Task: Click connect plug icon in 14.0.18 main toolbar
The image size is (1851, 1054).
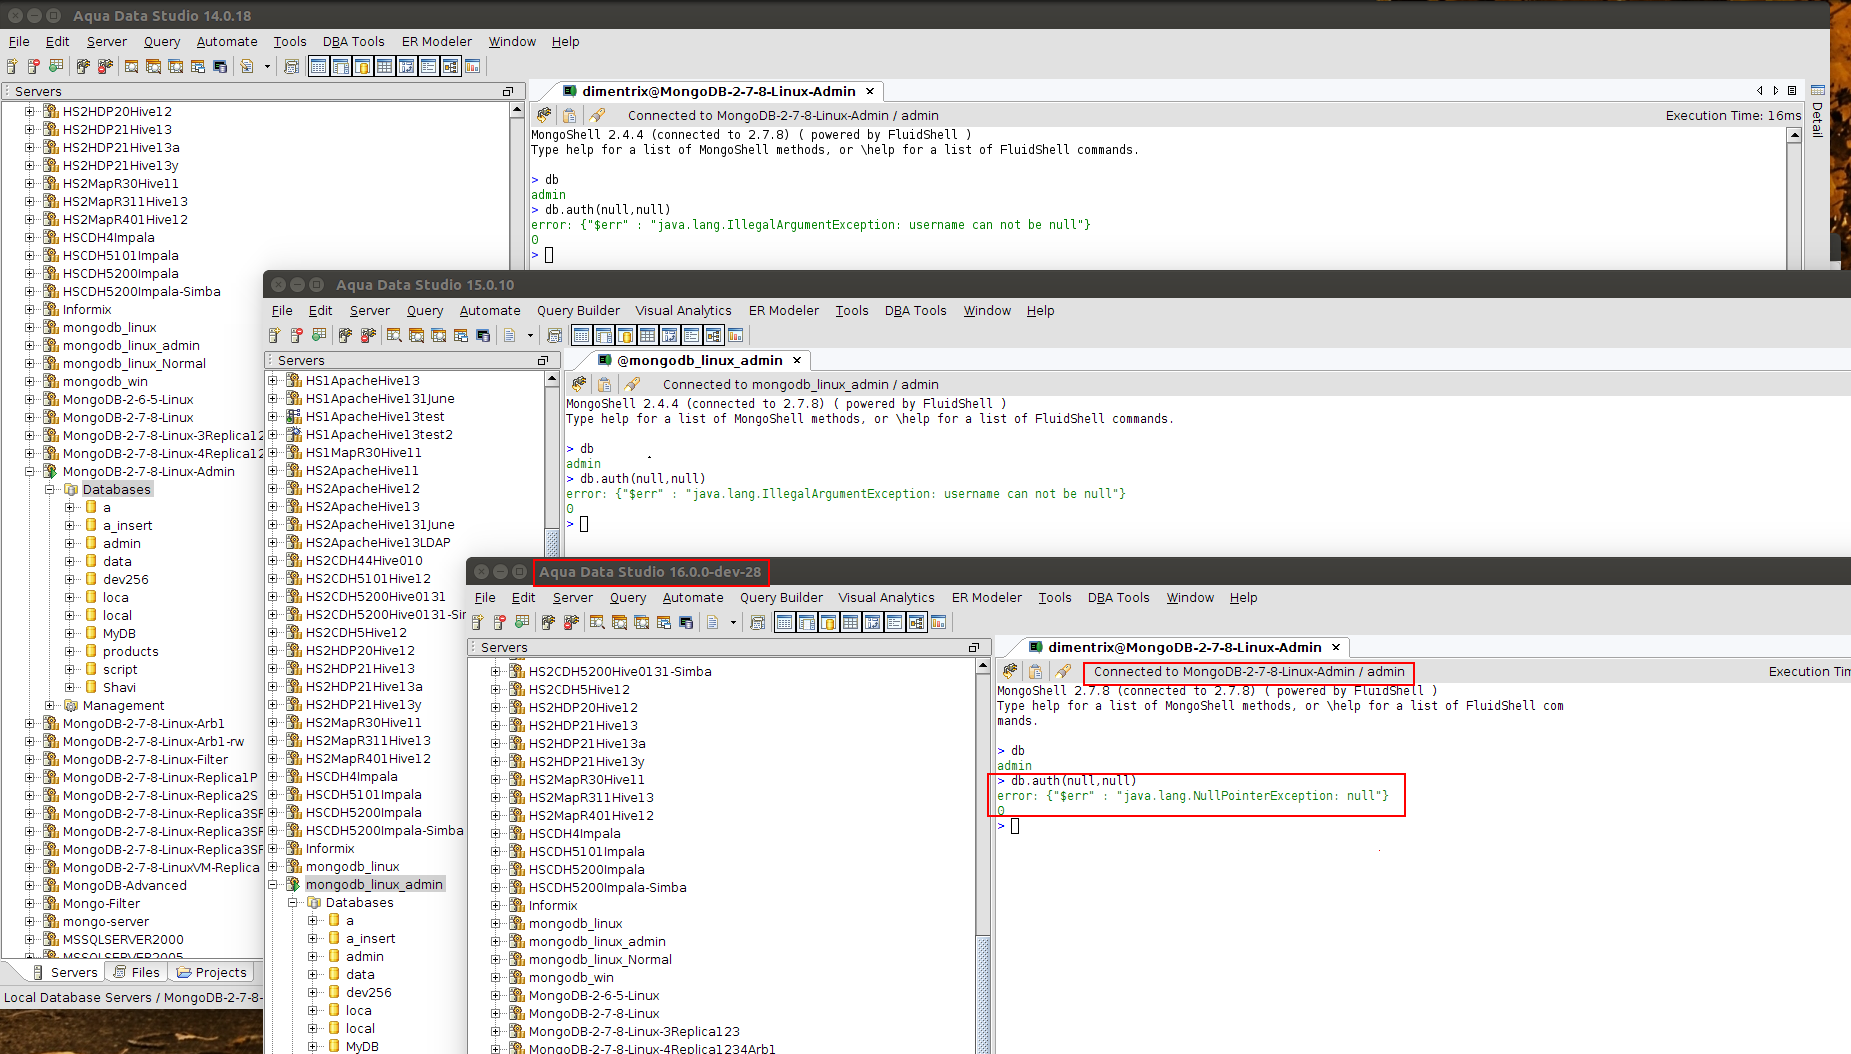Action: (x=83, y=66)
